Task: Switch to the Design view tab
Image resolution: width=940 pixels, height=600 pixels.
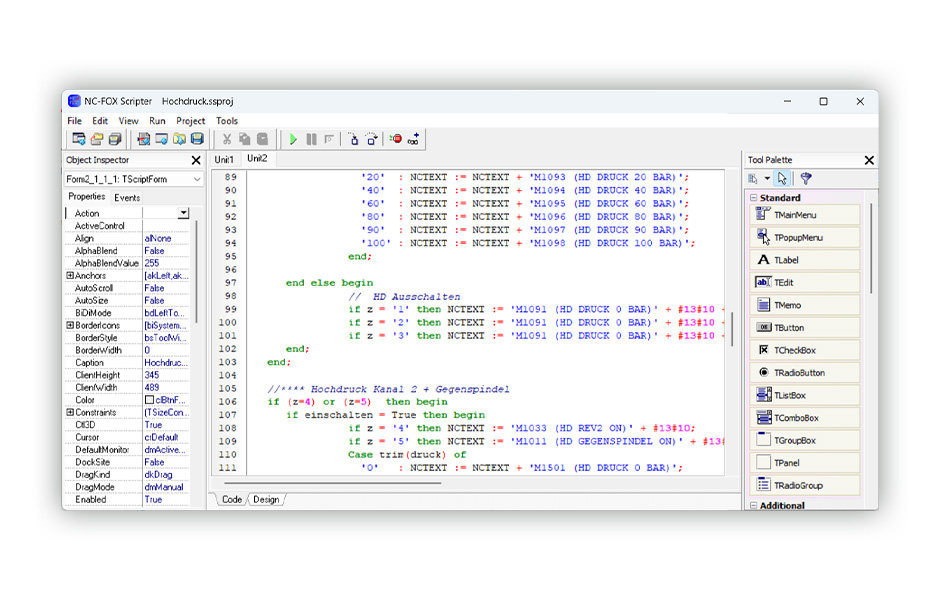Action: tap(266, 499)
